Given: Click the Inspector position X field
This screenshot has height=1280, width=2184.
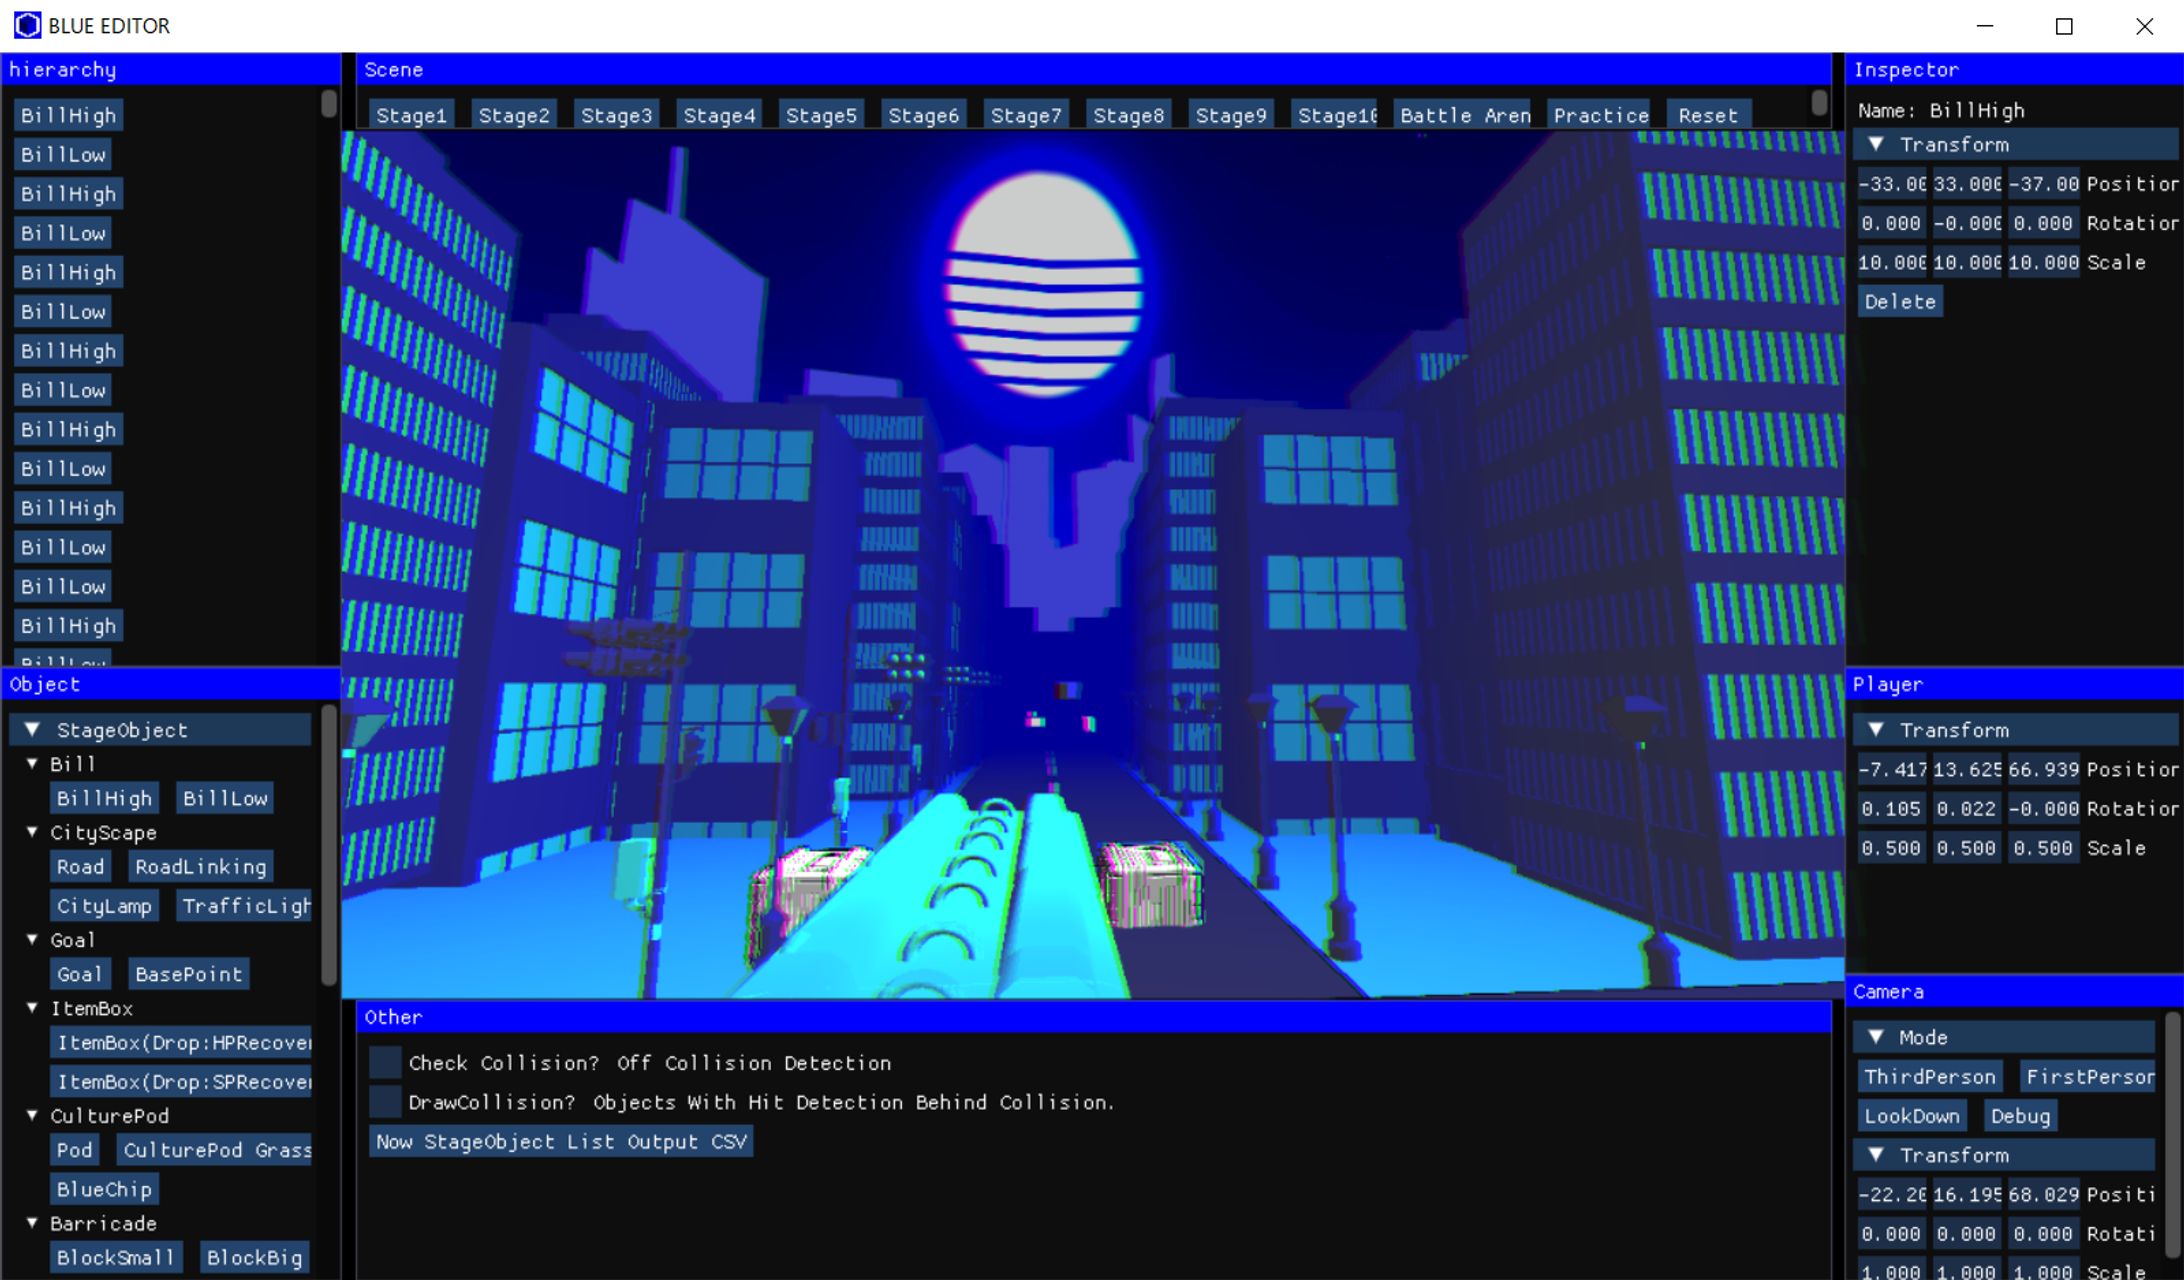Looking at the screenshot, I should coord(1890,184).
